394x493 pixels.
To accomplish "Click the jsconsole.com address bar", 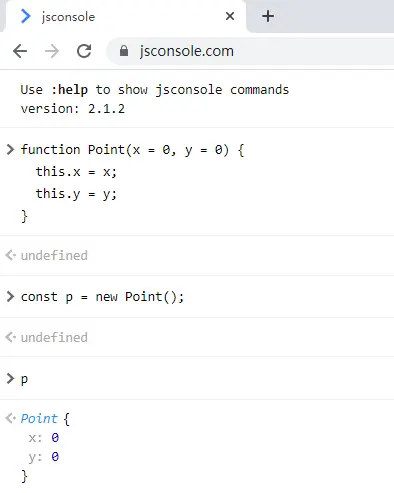I will [250, 51].
